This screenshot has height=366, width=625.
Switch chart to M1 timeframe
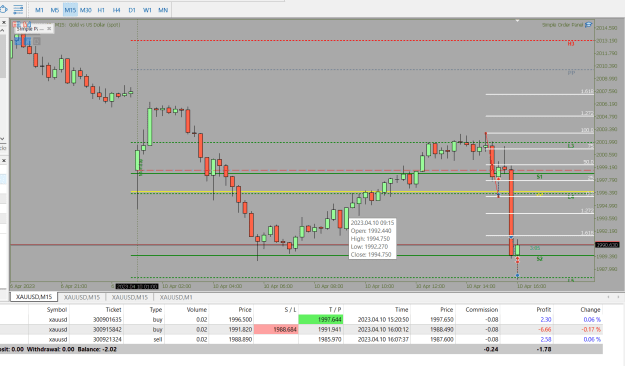pos(39,10)
